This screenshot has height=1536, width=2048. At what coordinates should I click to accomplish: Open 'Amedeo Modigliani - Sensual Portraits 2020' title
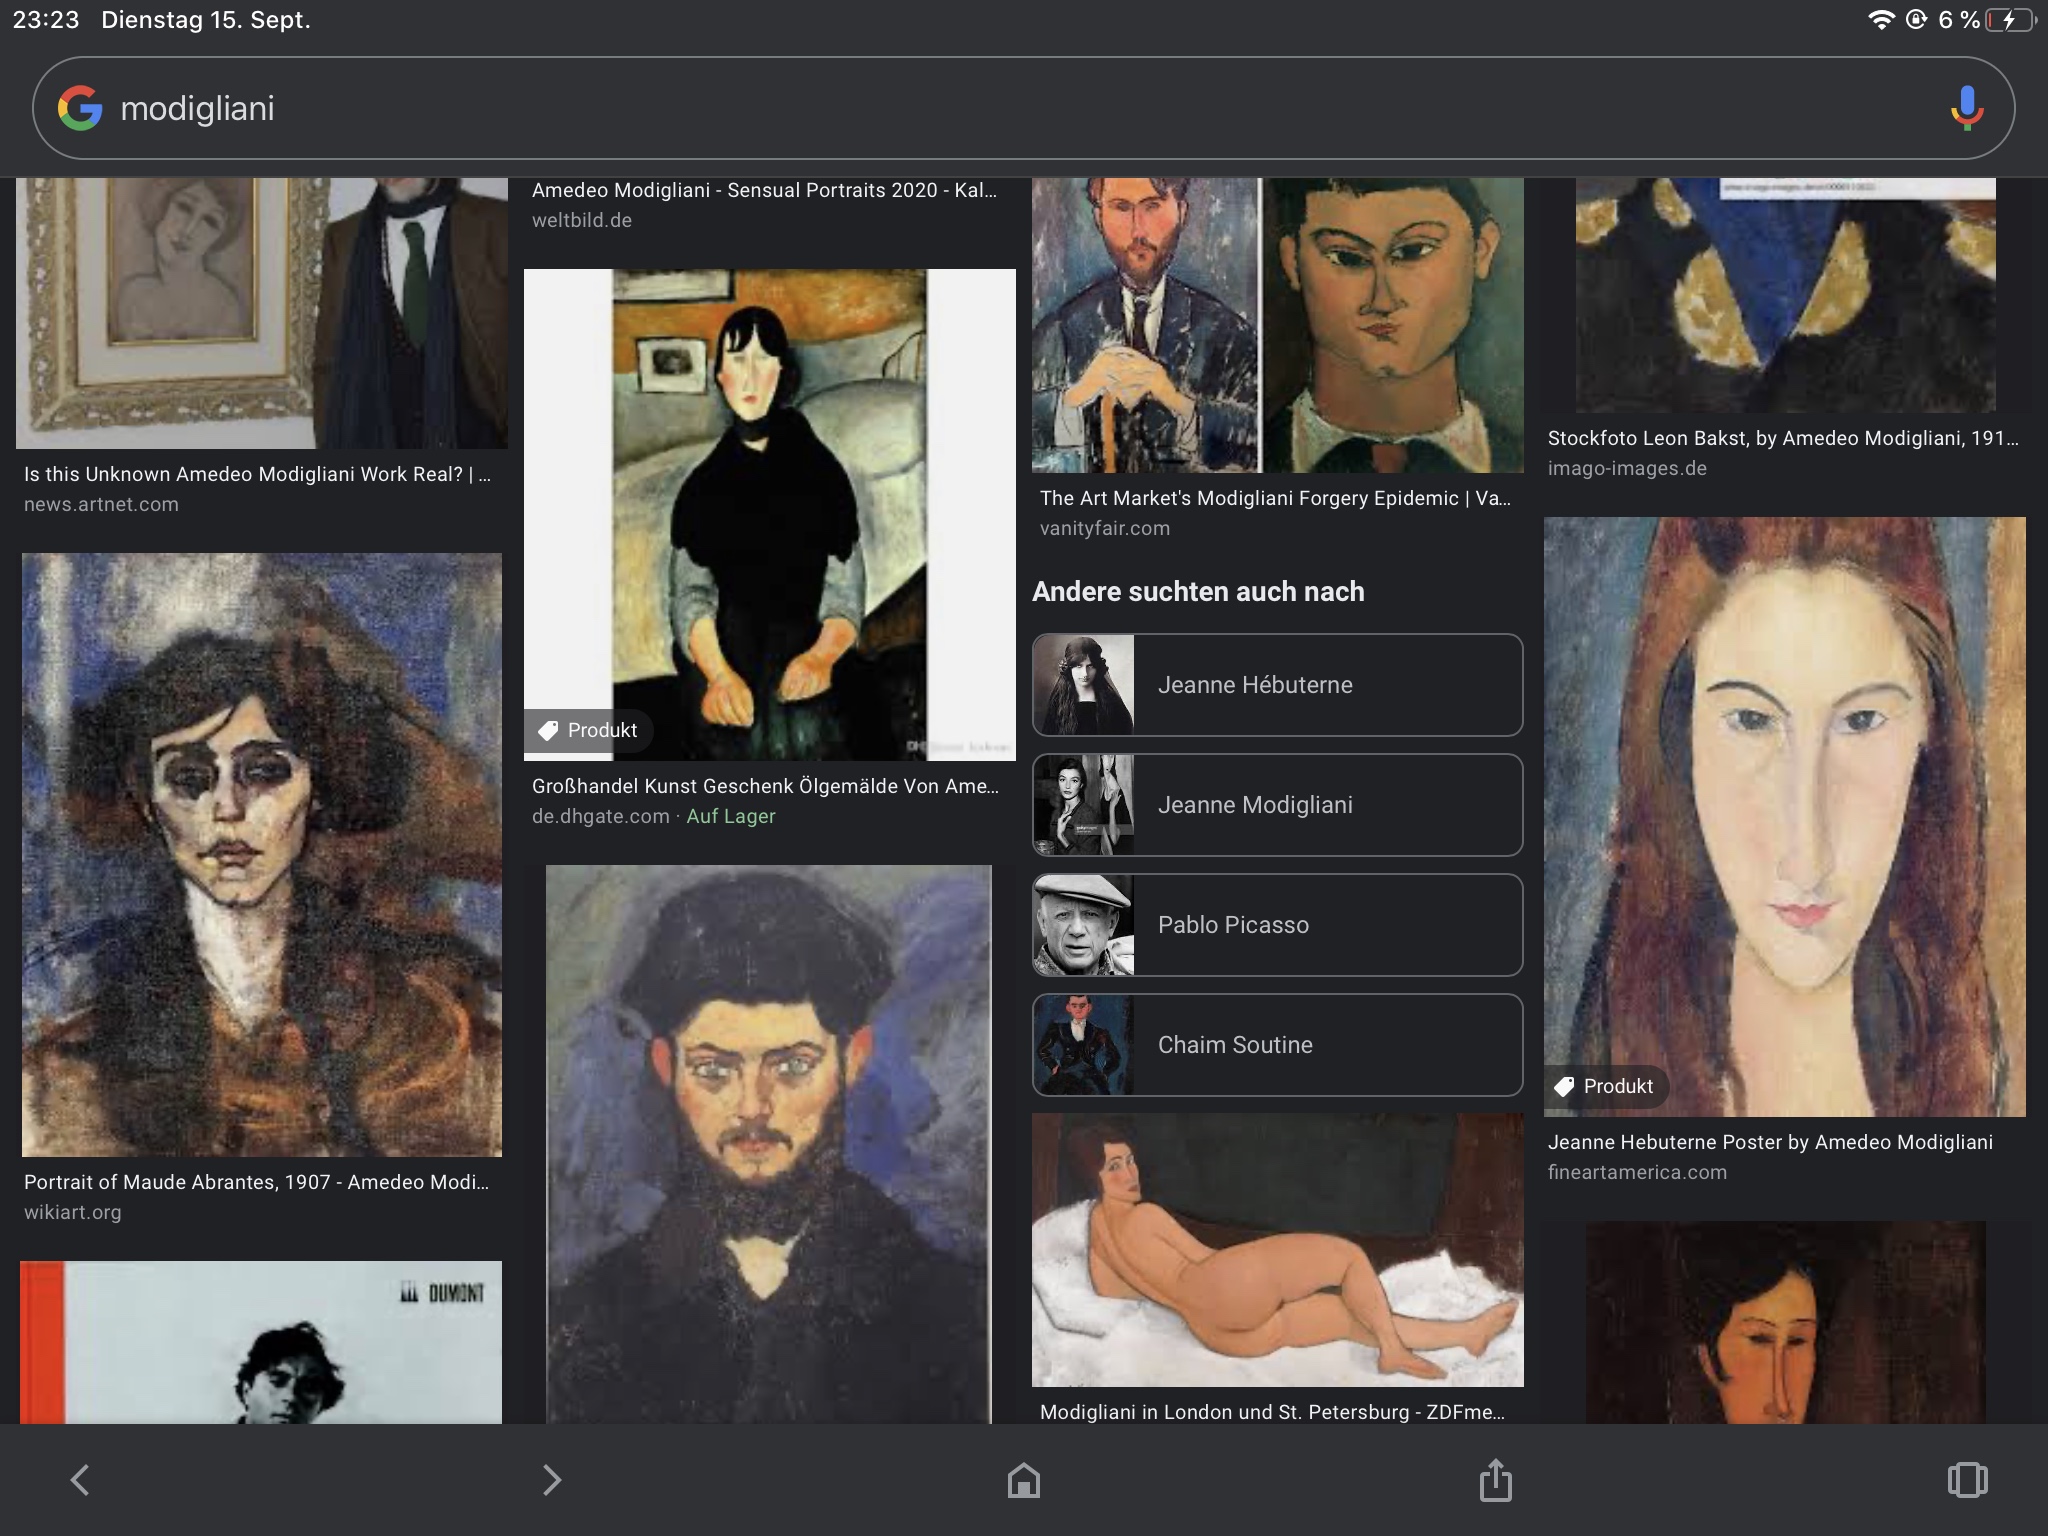(x=764, y=190)
